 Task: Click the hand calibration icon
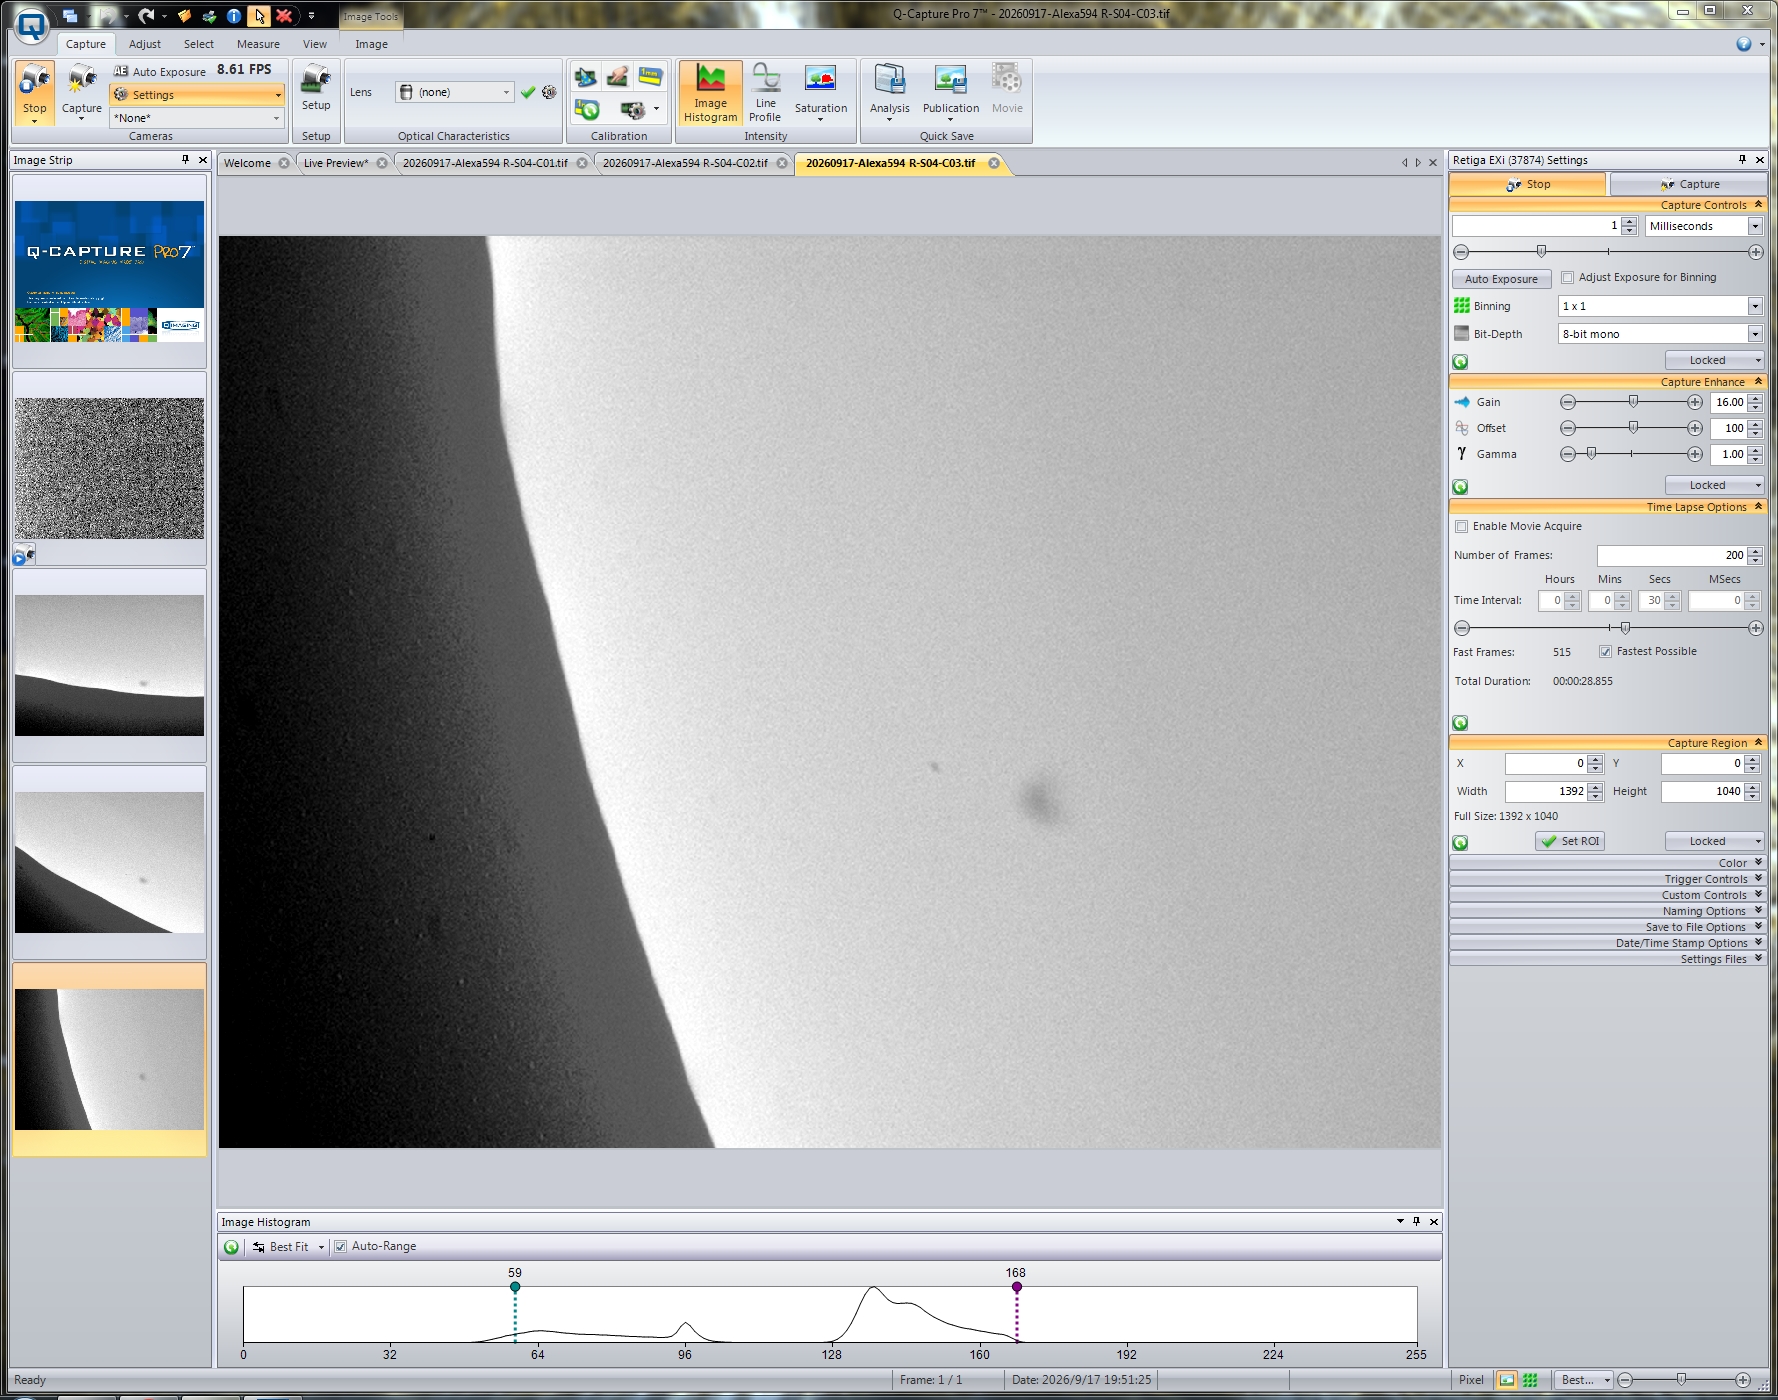tap(618, 77)
